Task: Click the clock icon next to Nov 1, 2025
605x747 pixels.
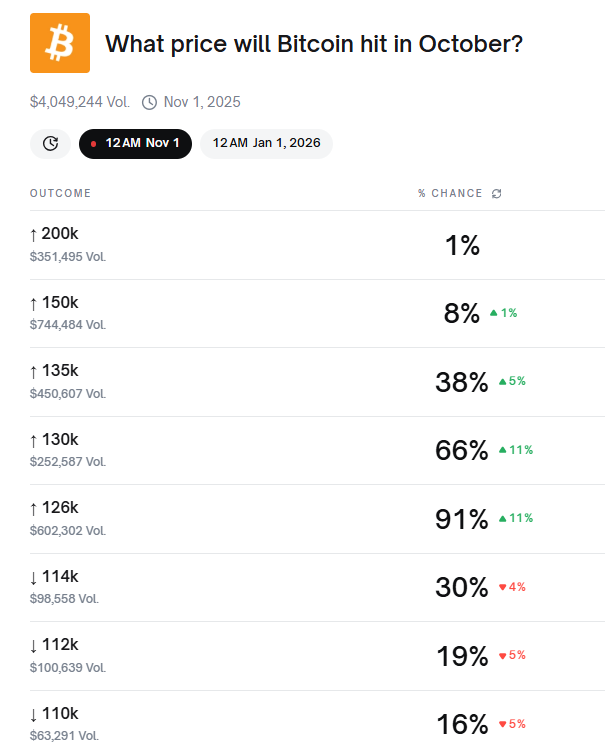Action: pos(150,102)
